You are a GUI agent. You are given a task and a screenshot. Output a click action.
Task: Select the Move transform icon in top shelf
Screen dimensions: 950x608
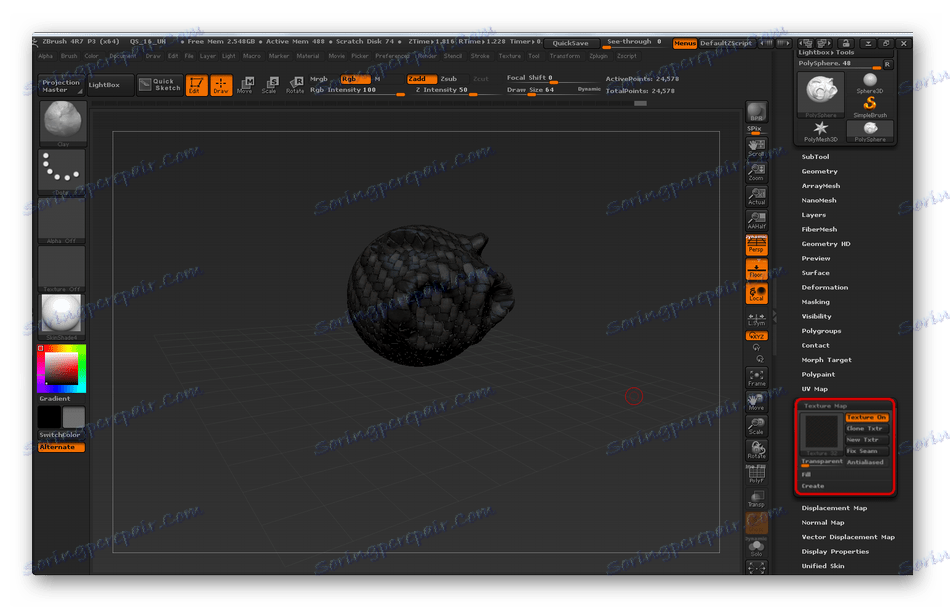(x=245, y=85)
